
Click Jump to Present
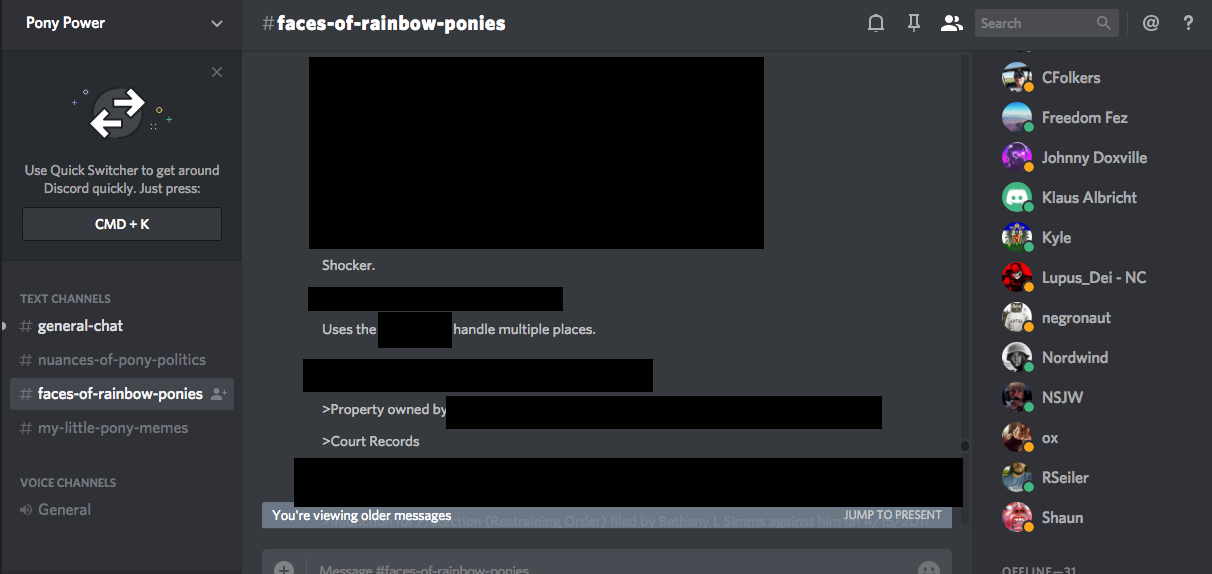(892, 515)
